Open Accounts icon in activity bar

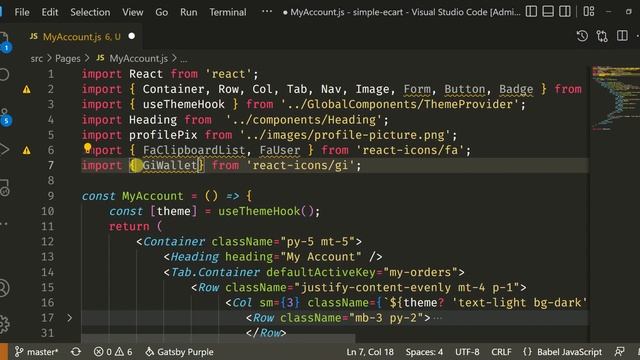pyautogui.click(x=4, y=288)
